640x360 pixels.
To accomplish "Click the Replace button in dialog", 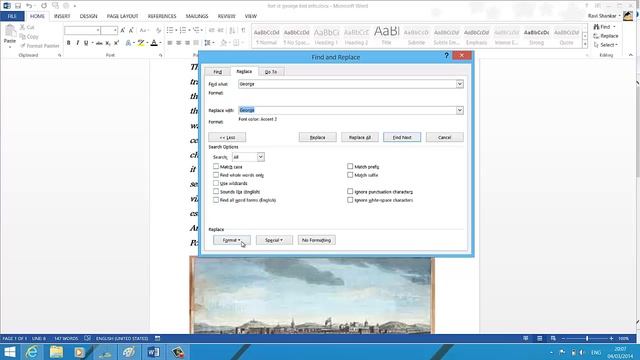I will tap(318, 138).
